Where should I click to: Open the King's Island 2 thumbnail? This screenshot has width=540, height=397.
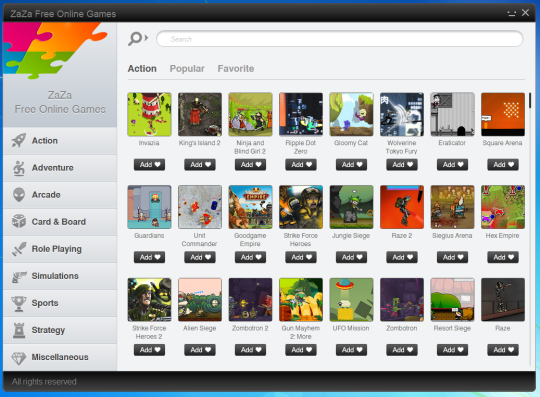[x=200, y=114]
